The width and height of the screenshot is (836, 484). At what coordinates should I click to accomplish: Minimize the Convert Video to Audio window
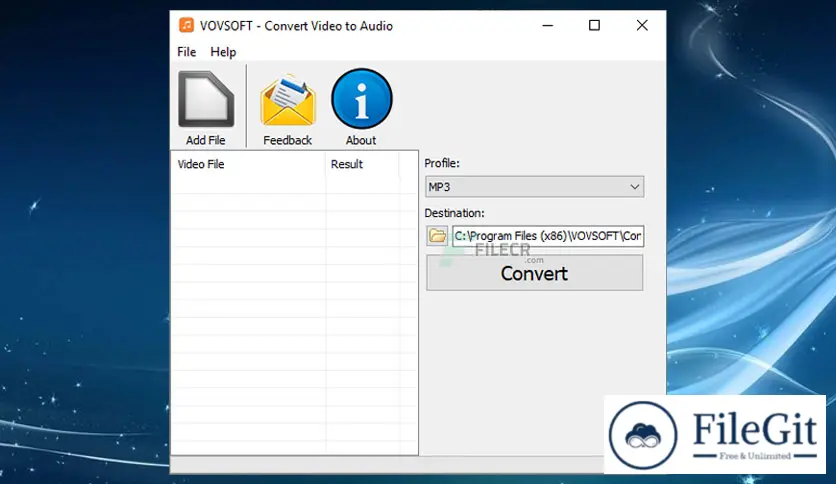[548, 26]
